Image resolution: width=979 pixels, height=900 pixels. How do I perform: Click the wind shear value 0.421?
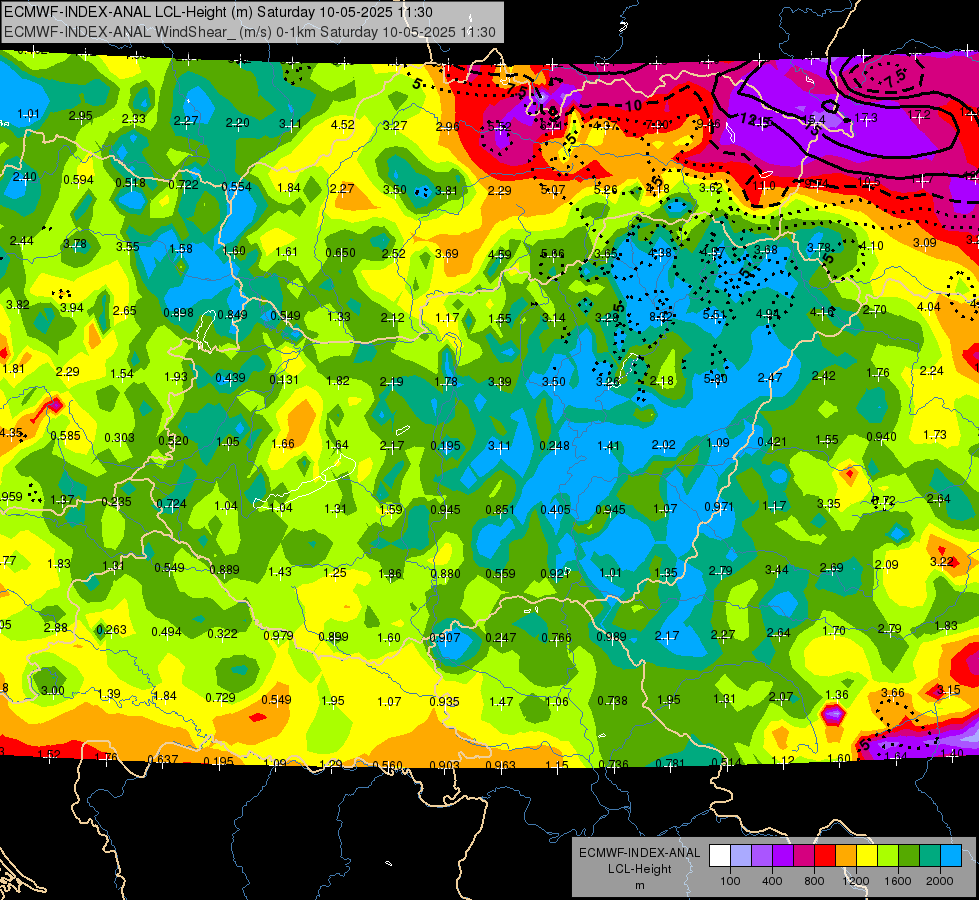(x=772, y=442)
